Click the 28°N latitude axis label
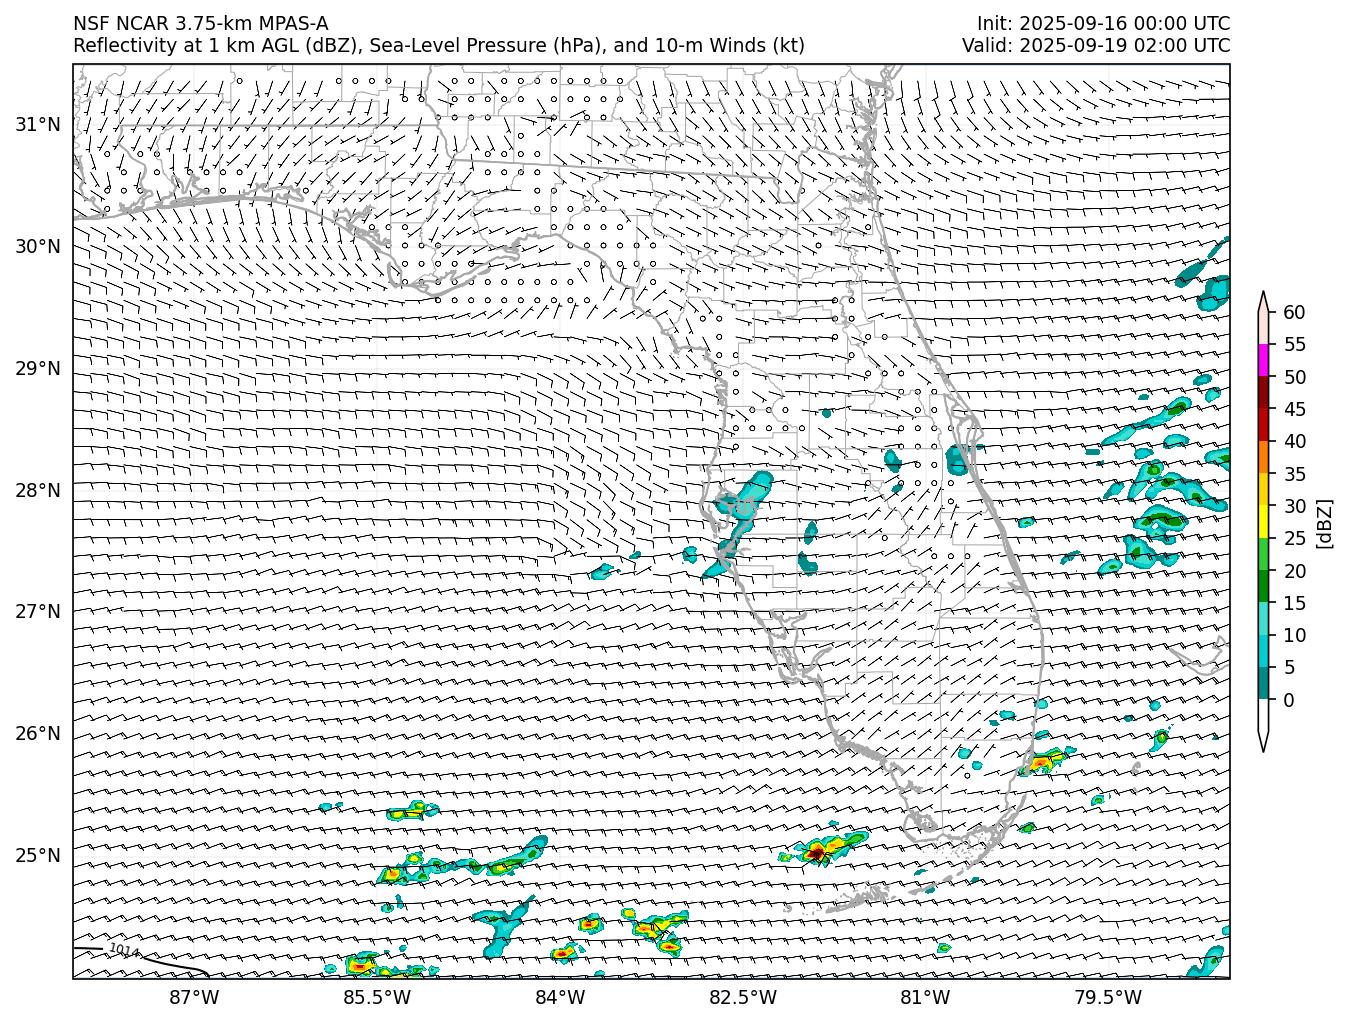The image size is (1349, 1023). pos(38,490)
